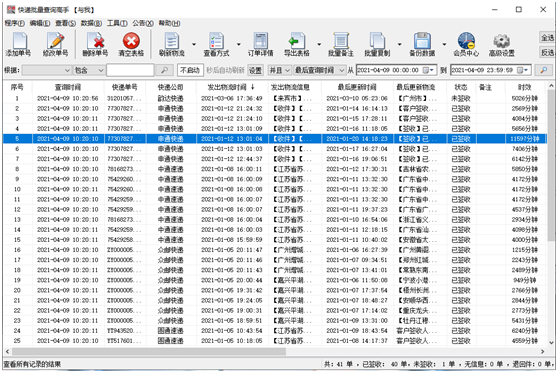Expand the 查看方式 dropdown arrow
Image resolution: width=558 pixels, height=373 pixels.
(x=238, y=44)
